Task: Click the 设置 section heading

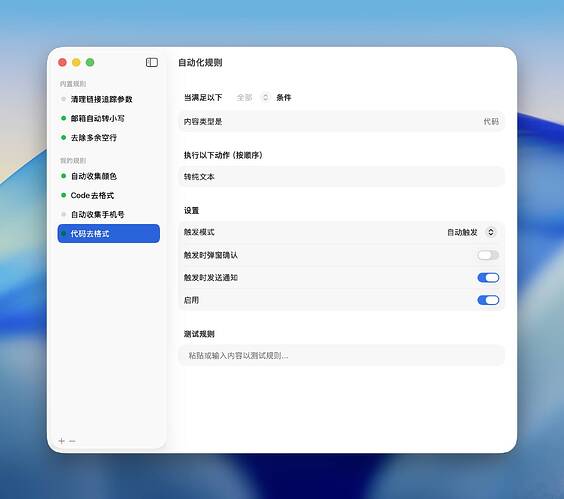Action: (191, 210)
